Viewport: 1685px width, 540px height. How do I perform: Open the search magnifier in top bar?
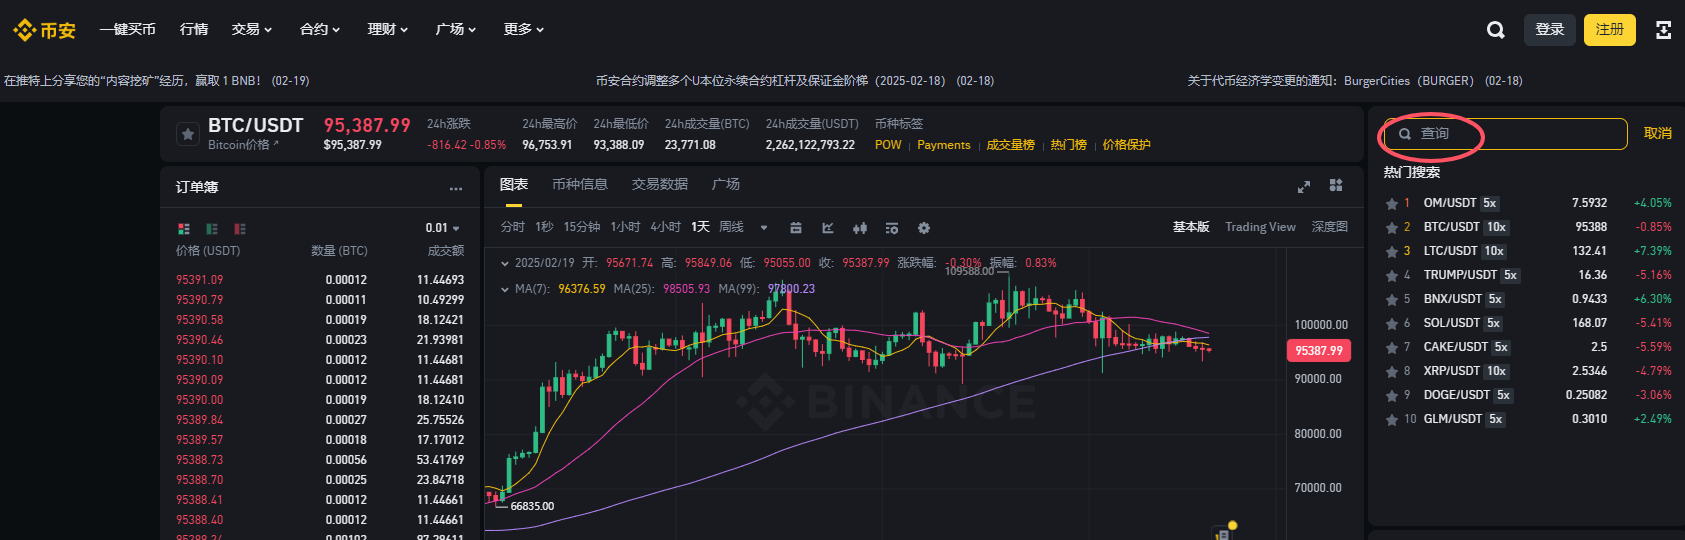point(1495,30)
